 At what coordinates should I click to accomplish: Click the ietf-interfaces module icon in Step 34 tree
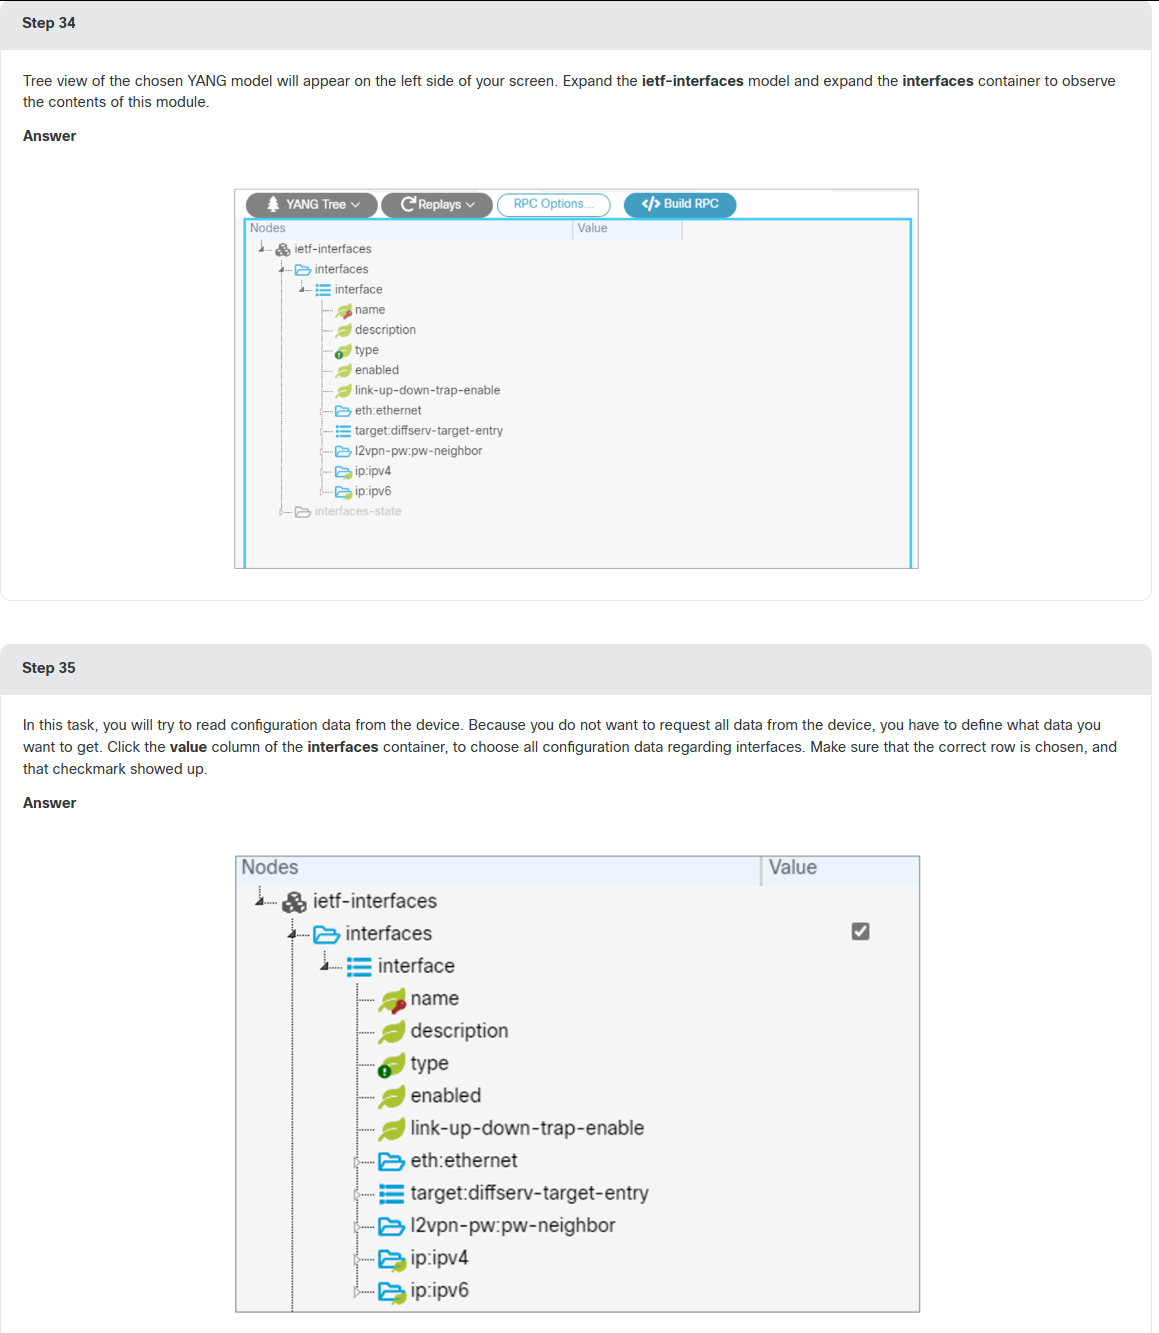point(283,249)
